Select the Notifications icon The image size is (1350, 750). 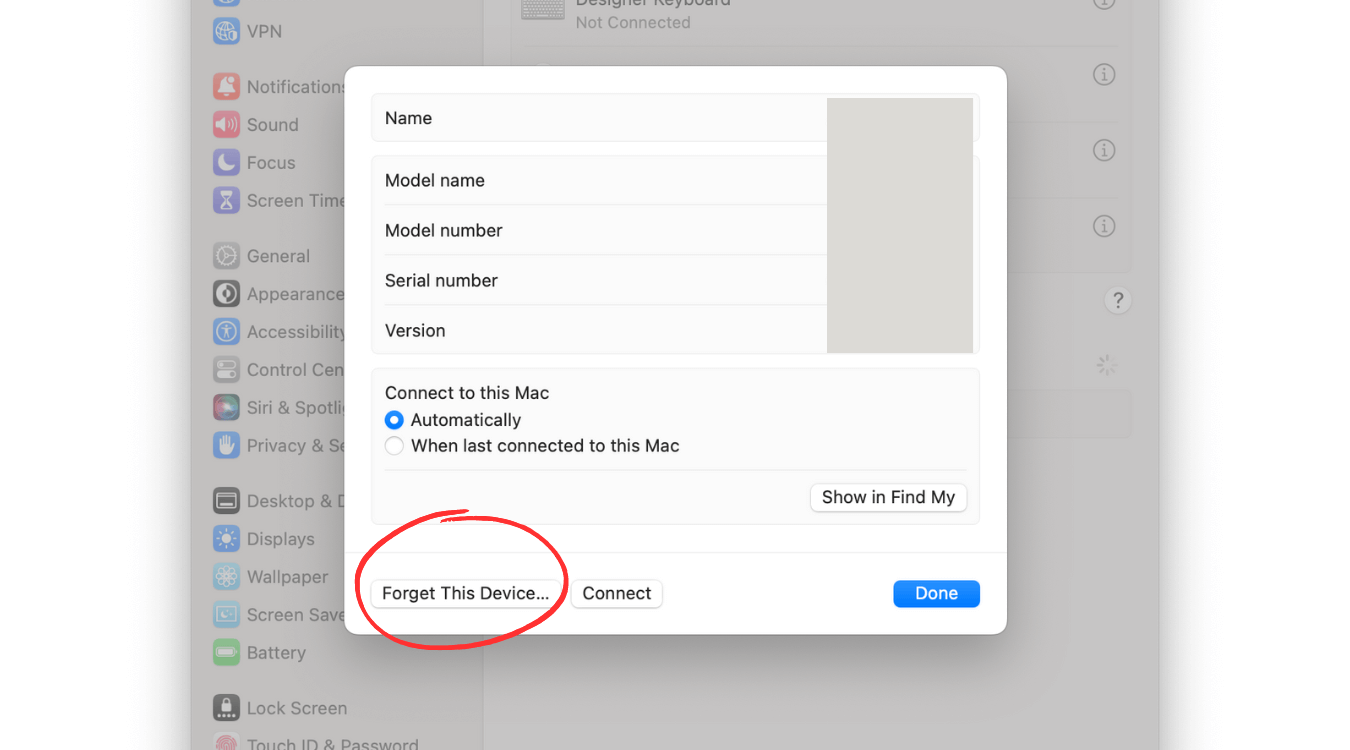coord(226,86)
